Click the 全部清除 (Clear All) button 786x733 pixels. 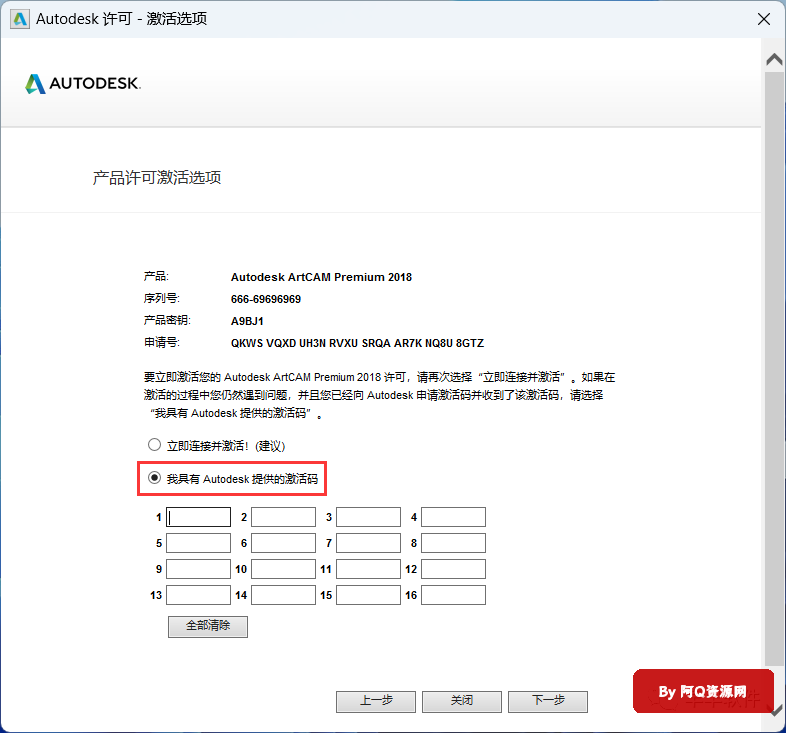[208, 627]
